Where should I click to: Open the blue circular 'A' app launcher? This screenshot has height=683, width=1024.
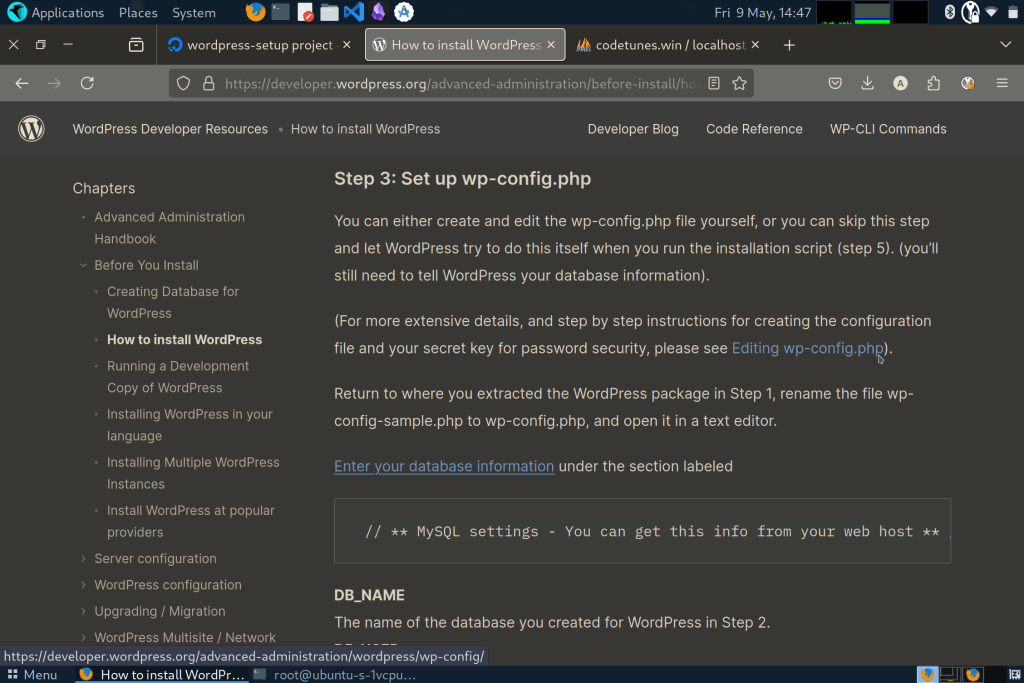(x=404, y=12)
